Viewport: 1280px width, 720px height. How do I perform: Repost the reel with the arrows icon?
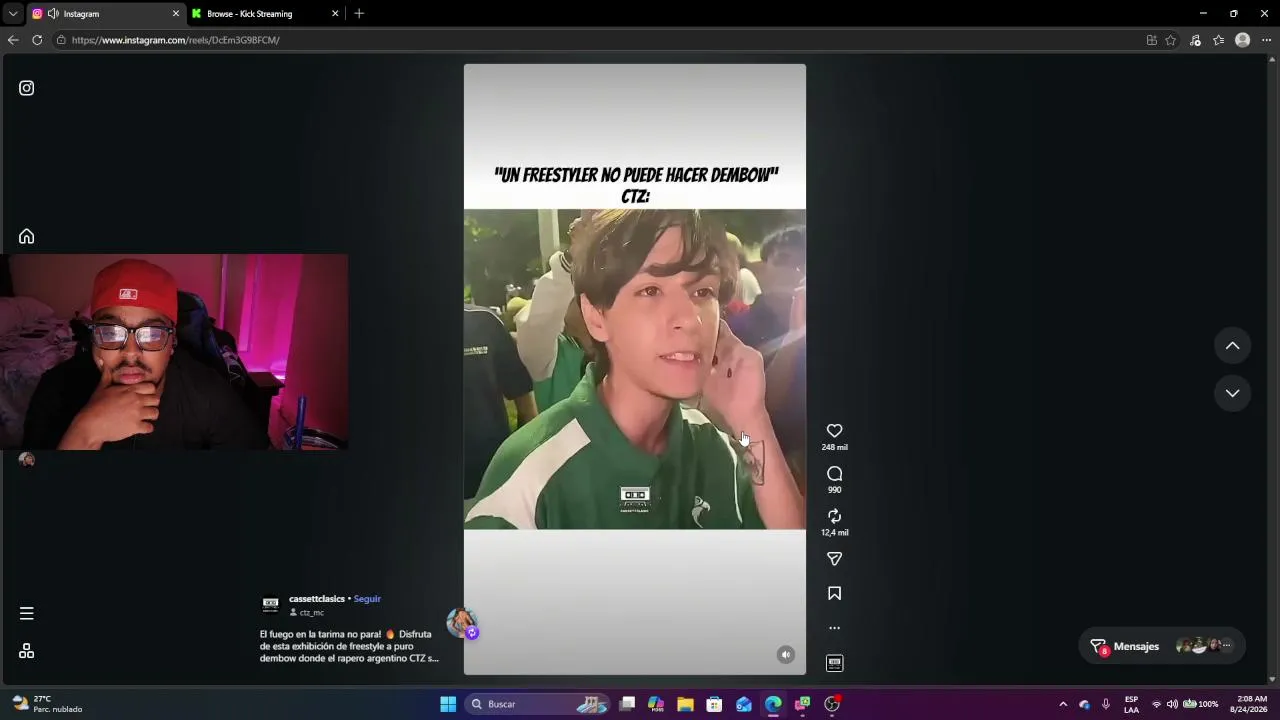[x=834, y=516]
